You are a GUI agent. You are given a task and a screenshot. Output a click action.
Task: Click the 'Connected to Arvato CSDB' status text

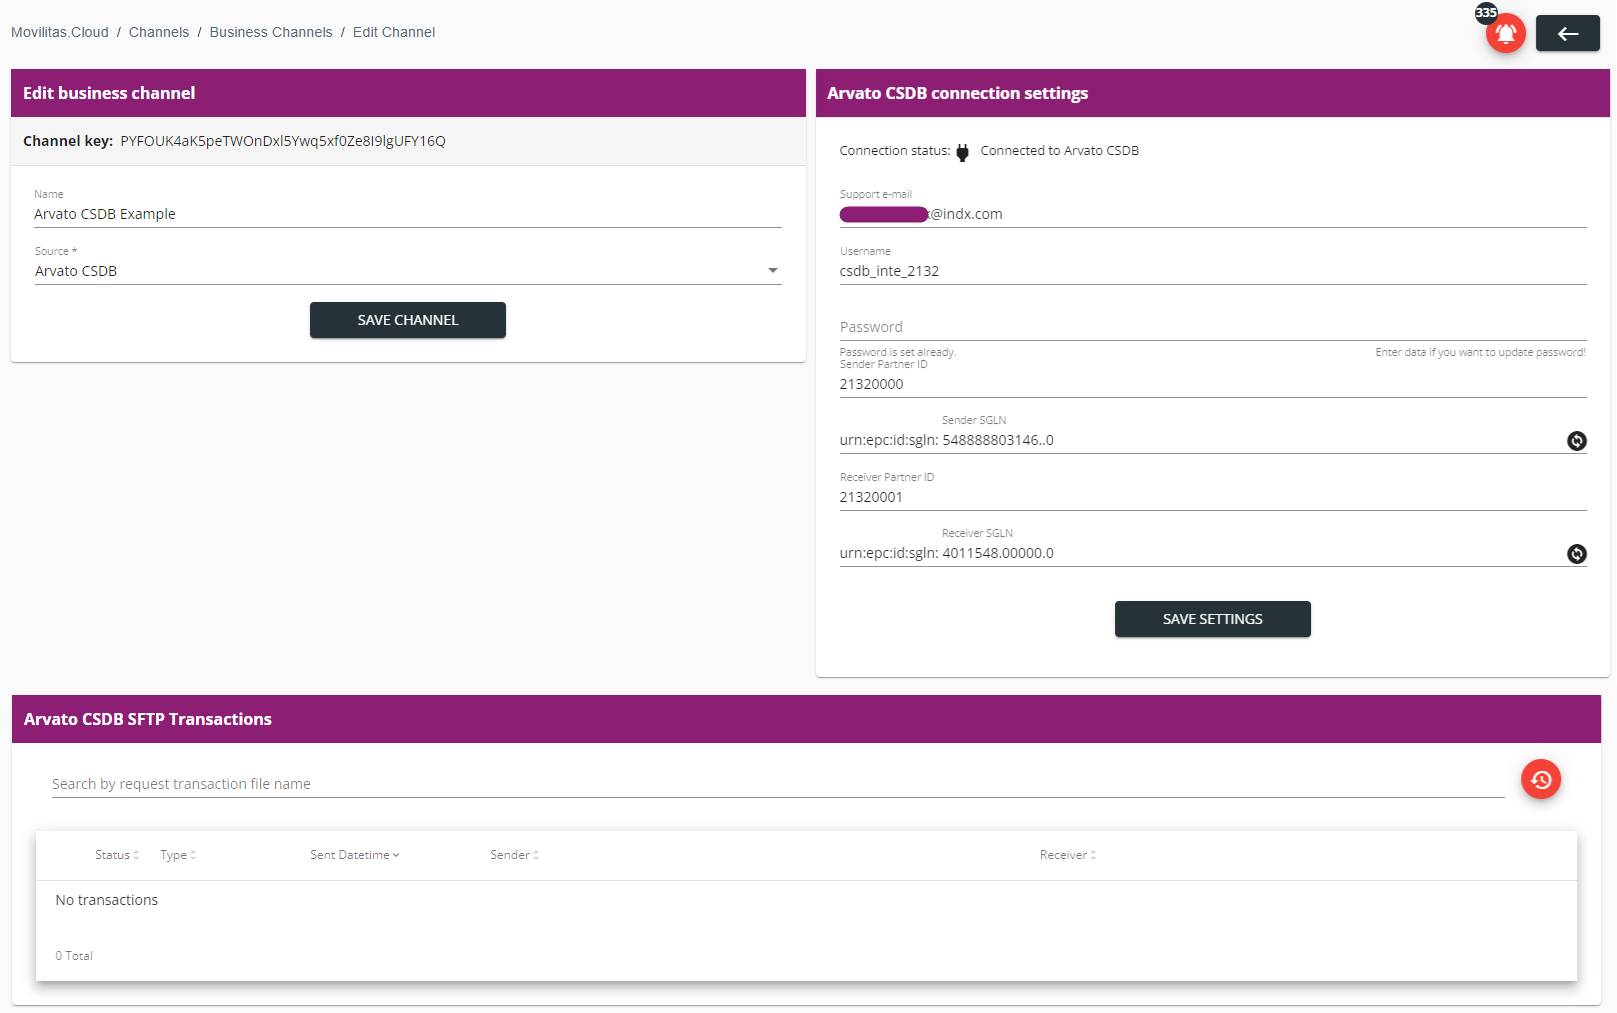[1059, 151]
